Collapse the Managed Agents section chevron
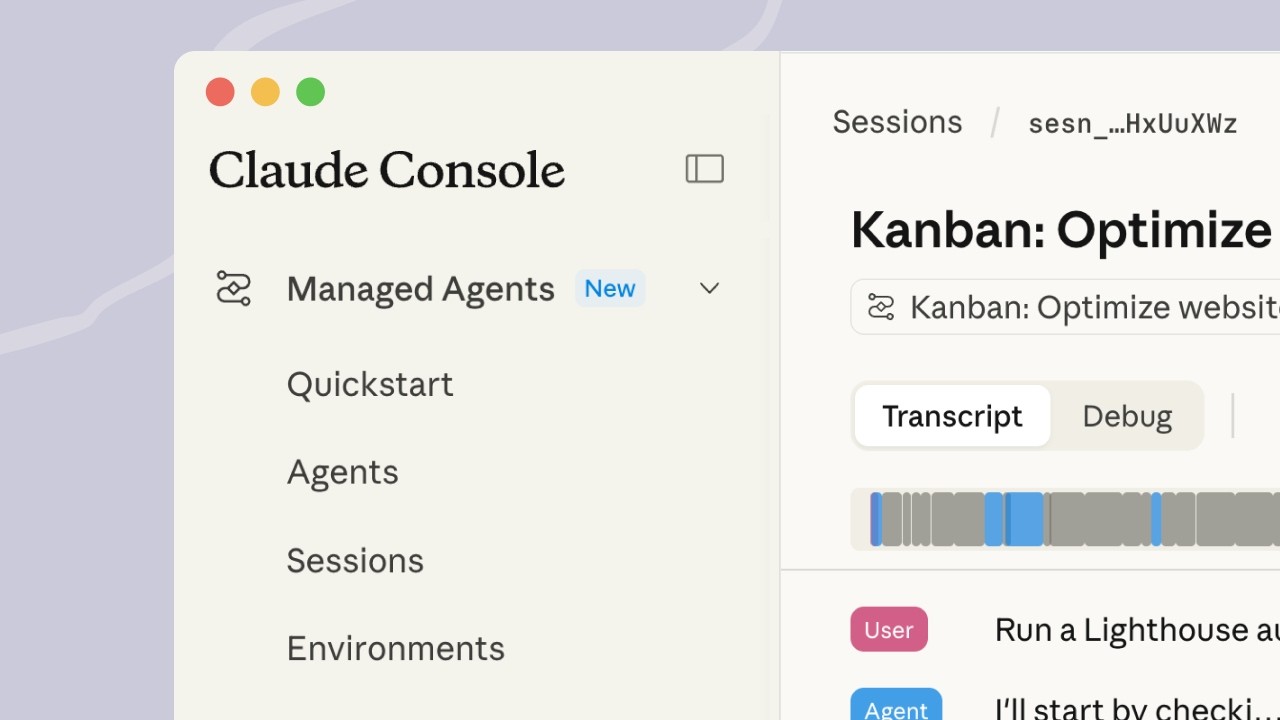 (x=709, y=289)
